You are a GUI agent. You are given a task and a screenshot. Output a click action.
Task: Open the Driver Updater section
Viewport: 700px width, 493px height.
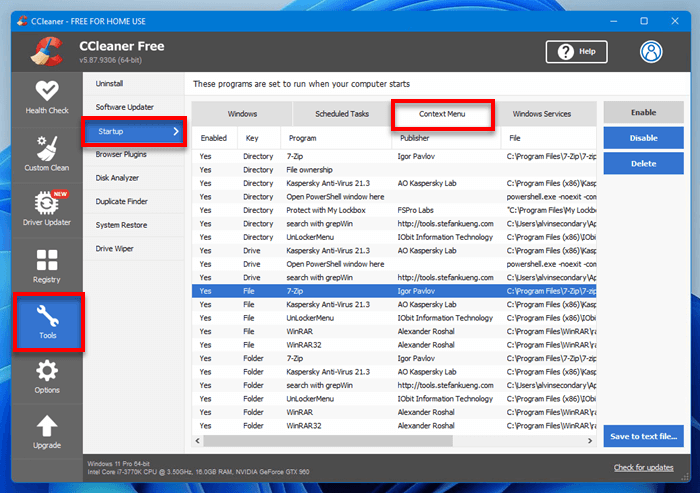coord(47,209)
